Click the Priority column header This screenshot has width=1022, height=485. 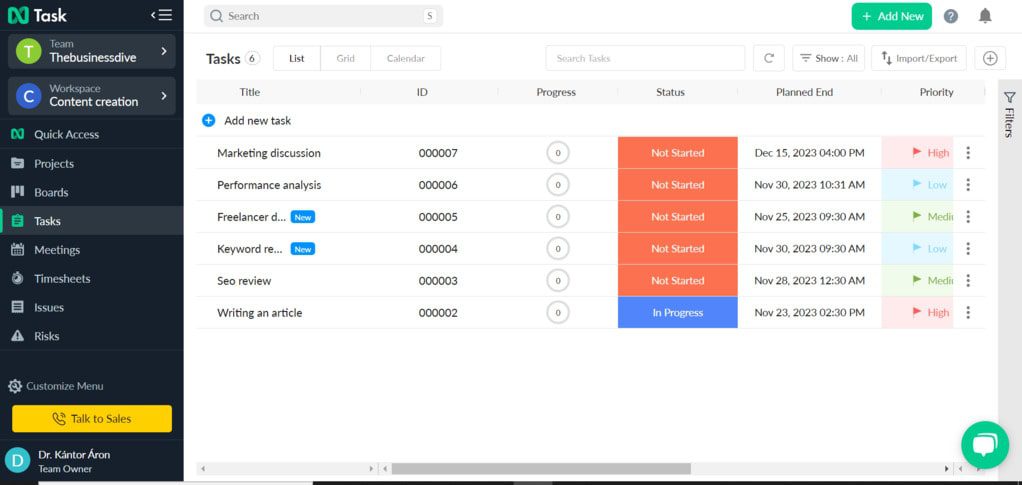click(937, 92)
